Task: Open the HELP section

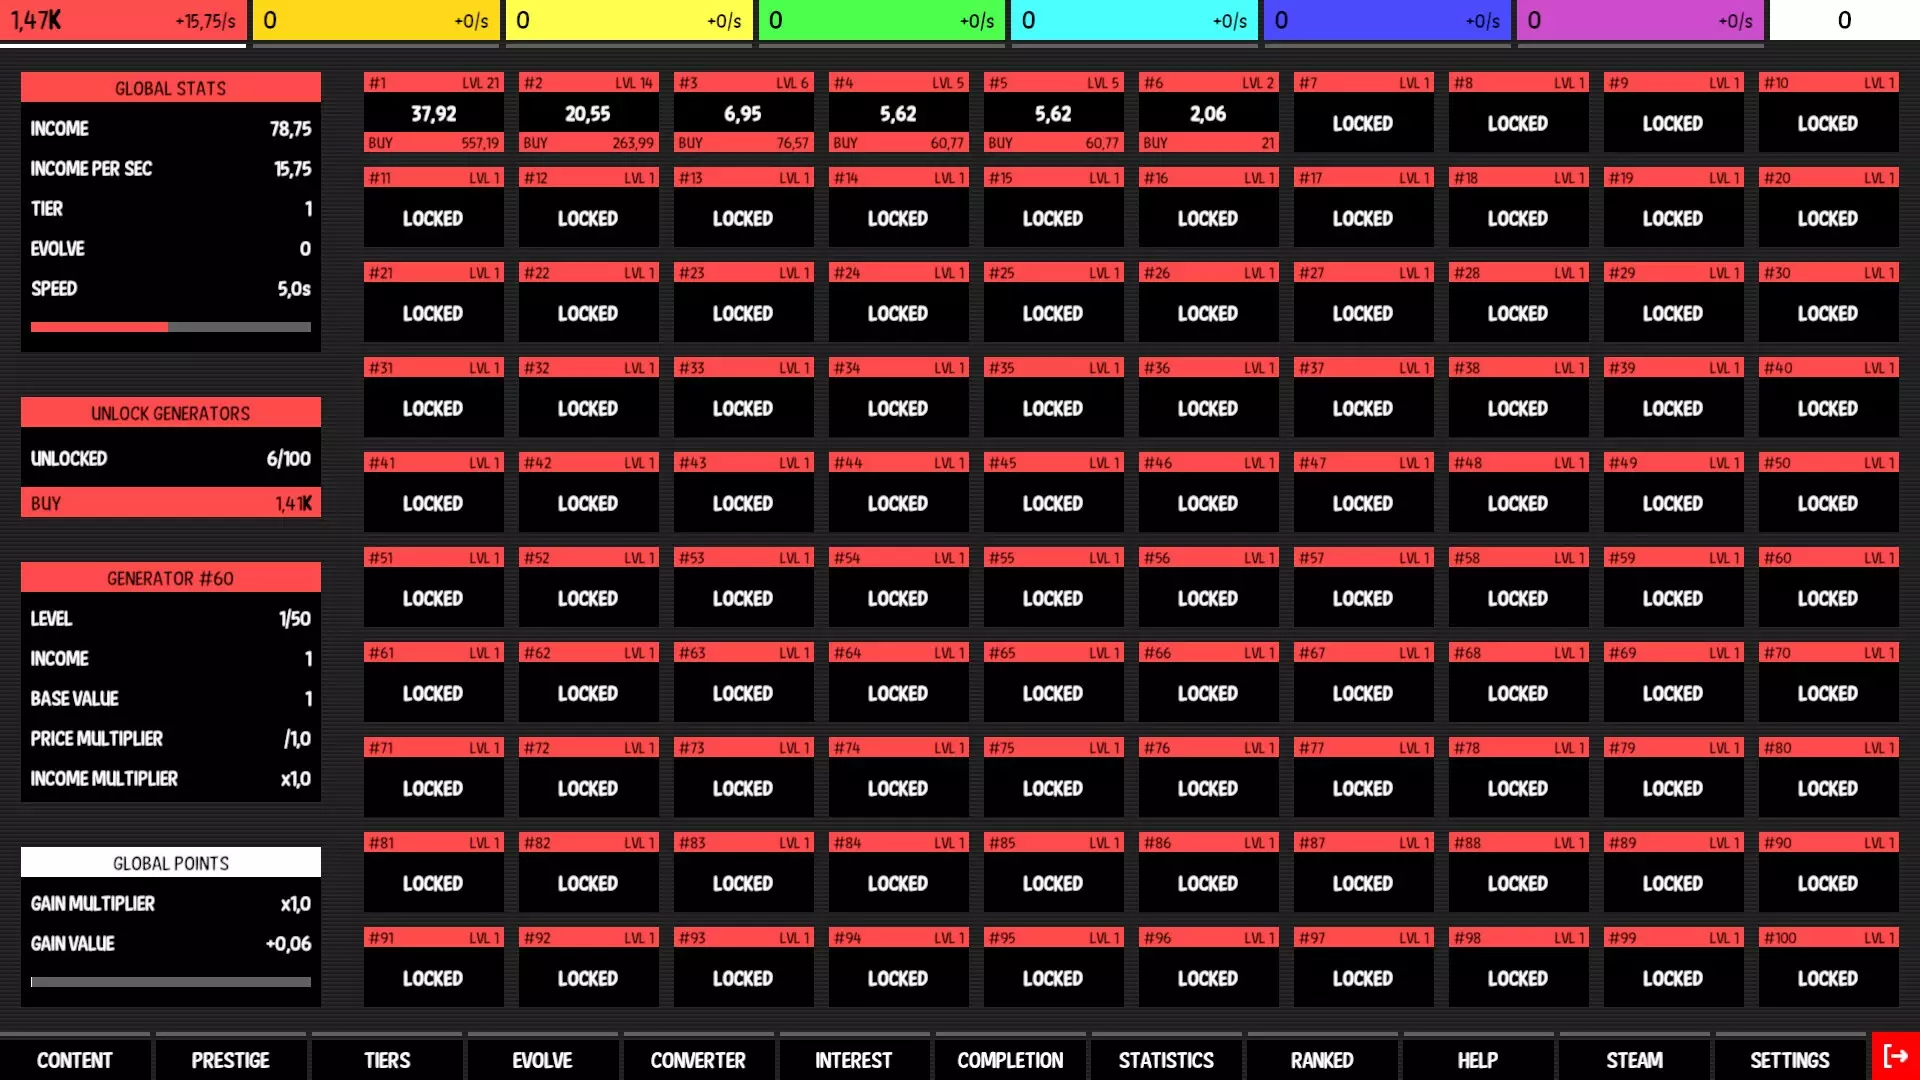Action: tap(1477, 1059)
